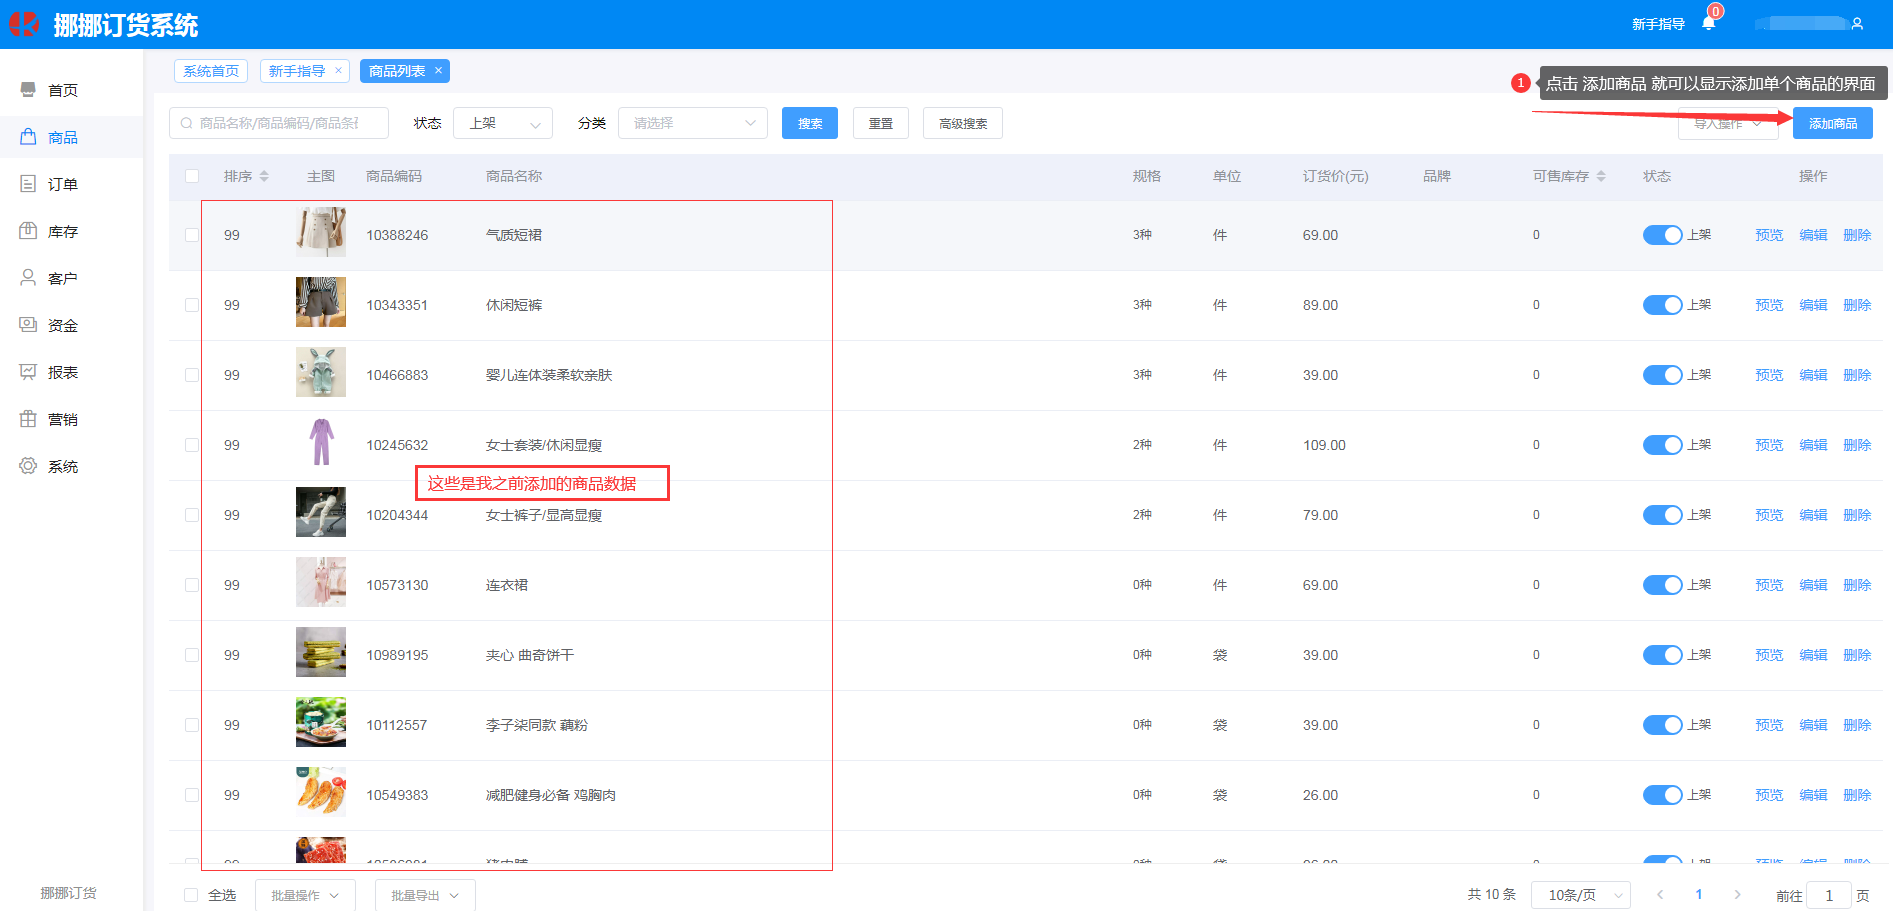Viewport: 1893px width, 911px height.
Task: Open the 客户 customer sidebar icon
Action: [28, 278]
